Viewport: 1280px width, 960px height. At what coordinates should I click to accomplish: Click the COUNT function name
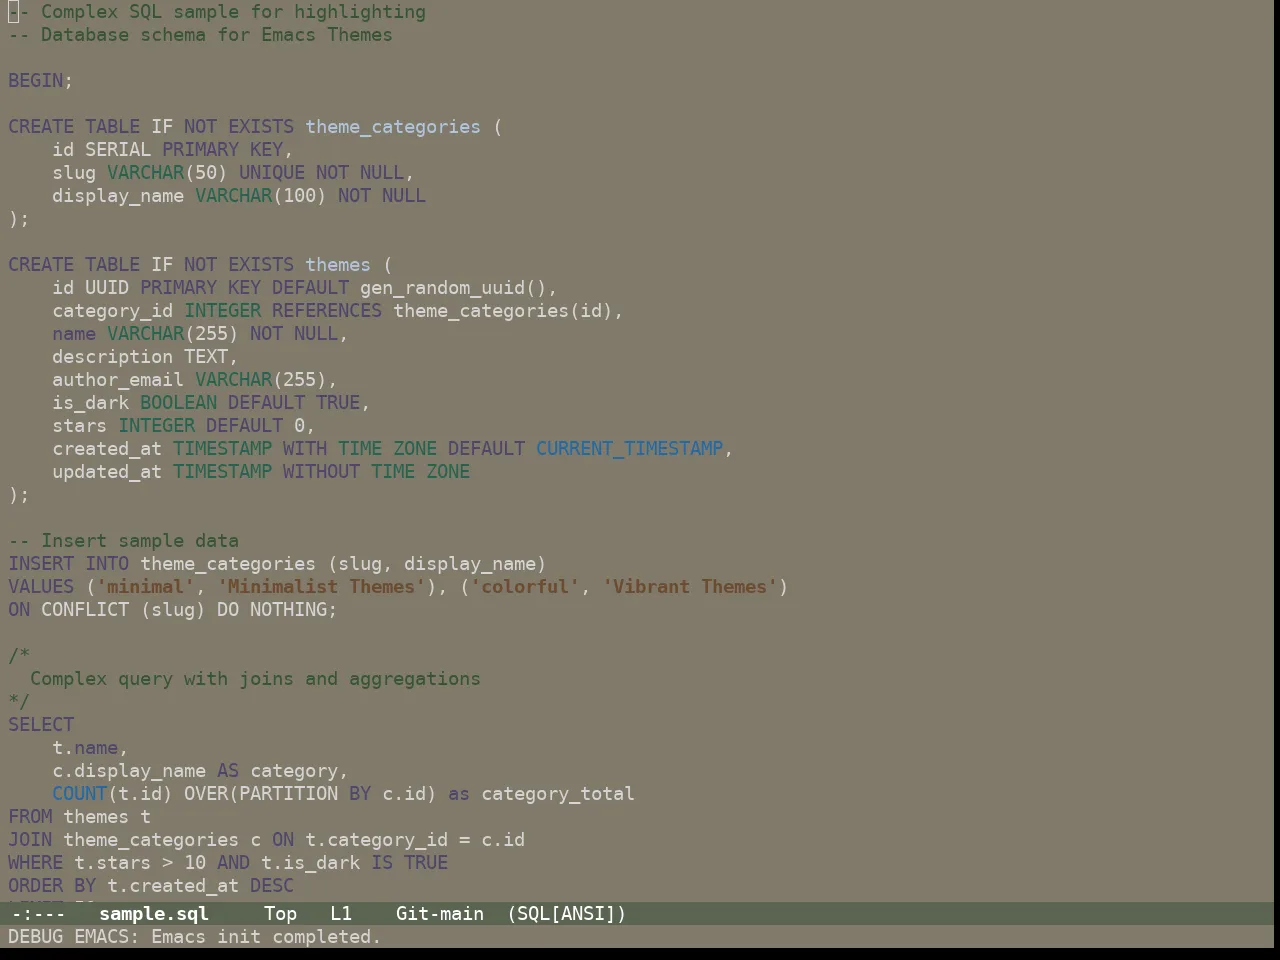[80, 794]
